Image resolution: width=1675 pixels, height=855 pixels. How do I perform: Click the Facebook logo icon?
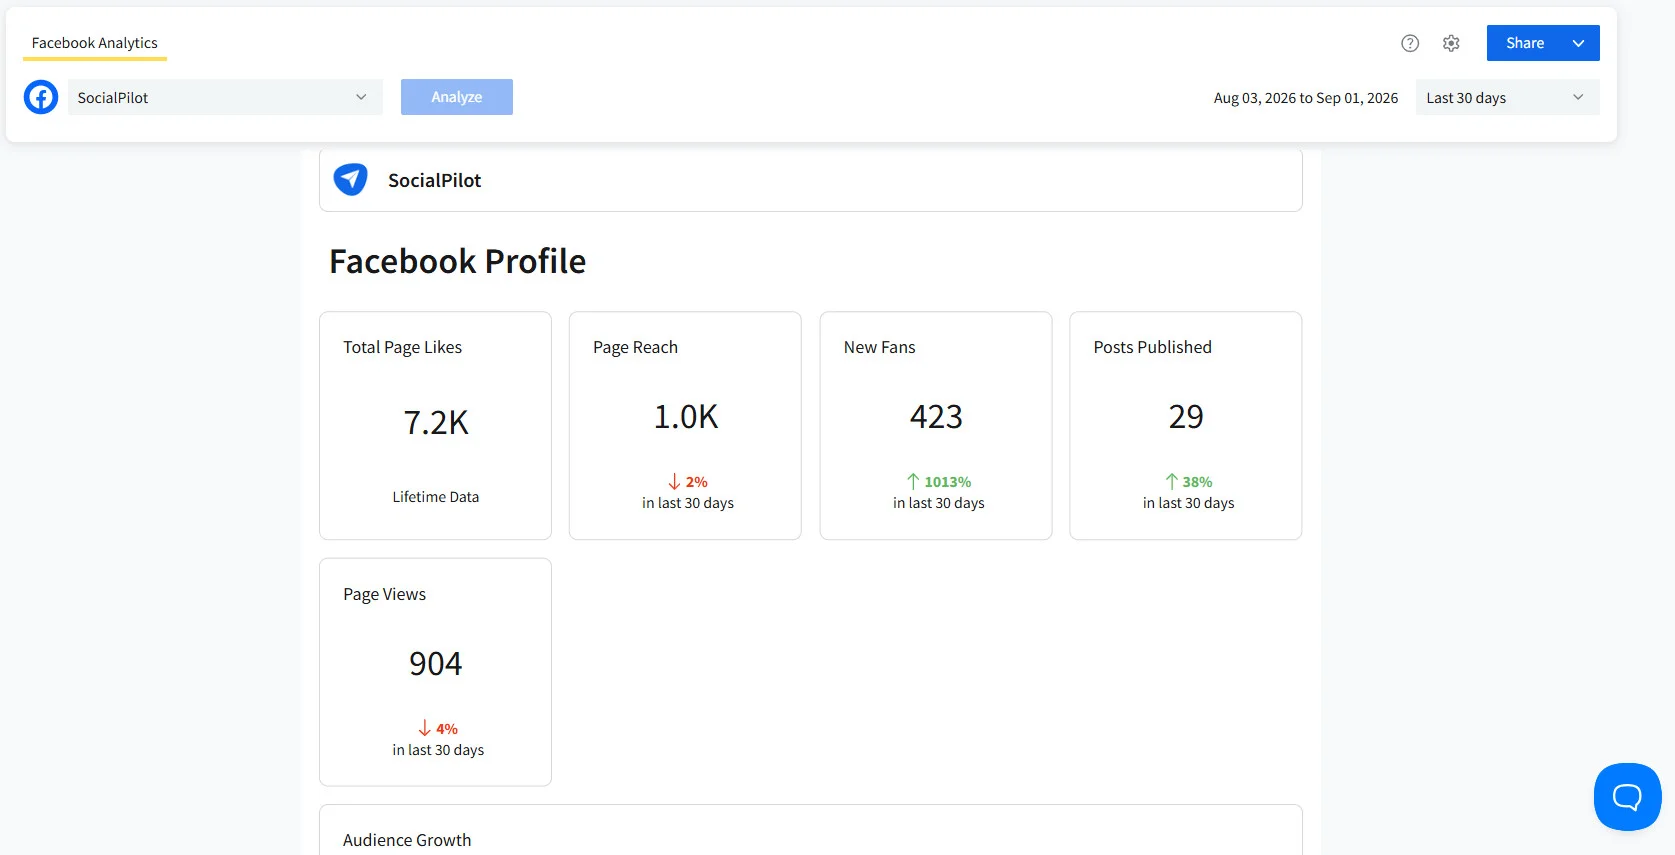click(x=41, y=97)
